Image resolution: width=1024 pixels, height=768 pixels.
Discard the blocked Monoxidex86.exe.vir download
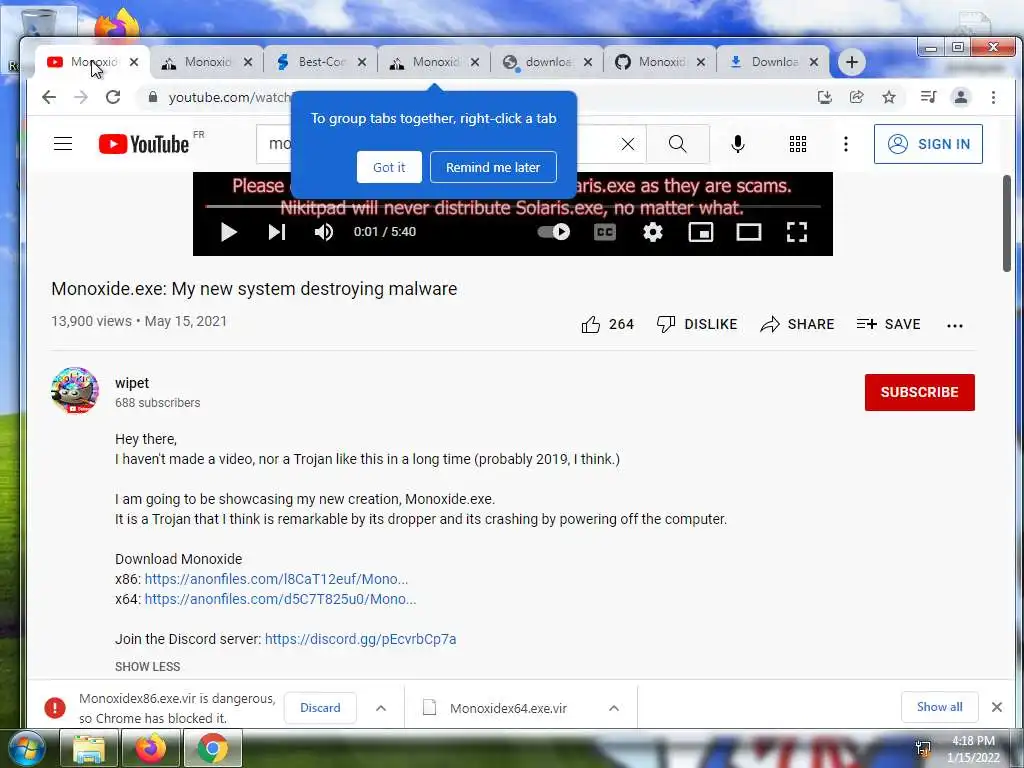click(320, 707)
